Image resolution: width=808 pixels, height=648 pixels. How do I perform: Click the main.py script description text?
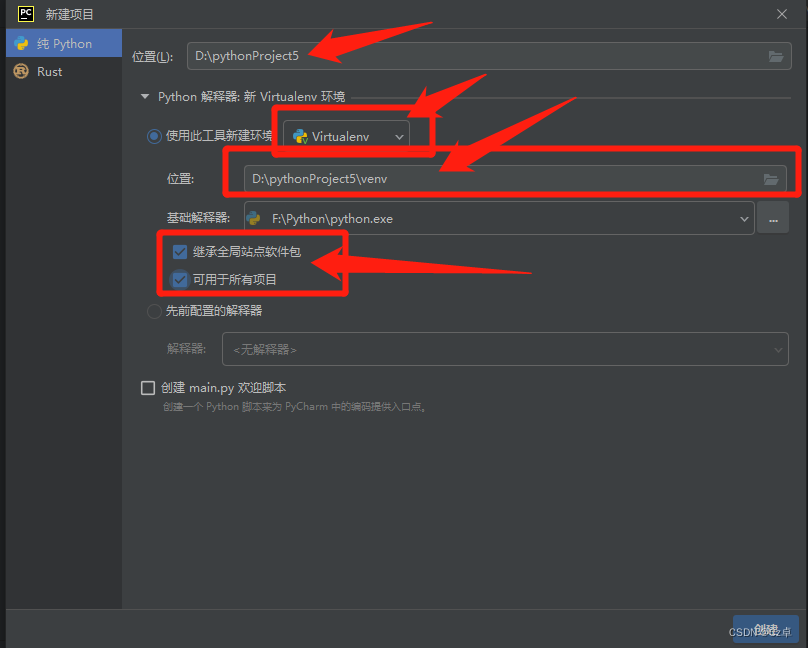294,406
